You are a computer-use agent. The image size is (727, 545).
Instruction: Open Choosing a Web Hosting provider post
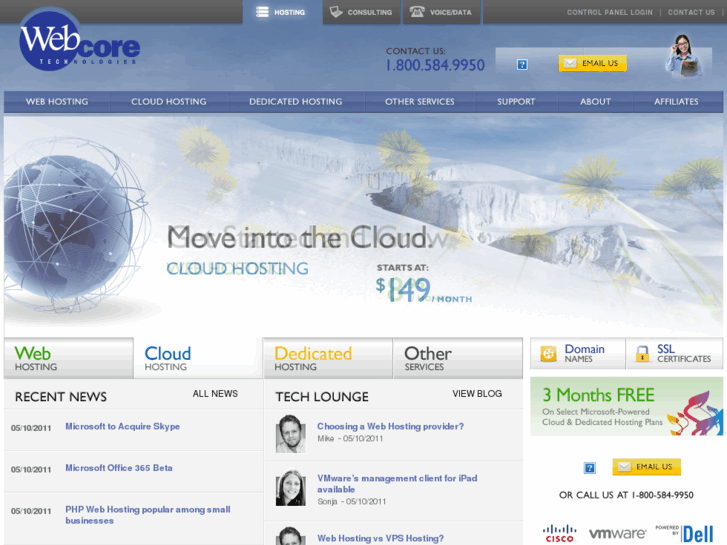(390, 426)
